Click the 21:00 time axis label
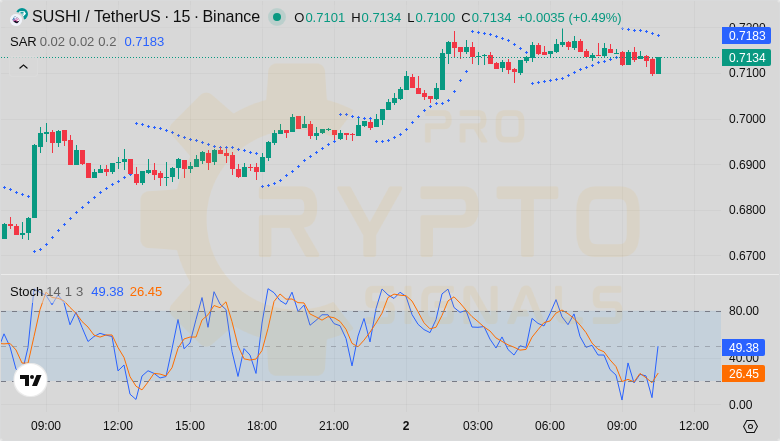This screenshot has height=441, width=780. coord(334,426)
